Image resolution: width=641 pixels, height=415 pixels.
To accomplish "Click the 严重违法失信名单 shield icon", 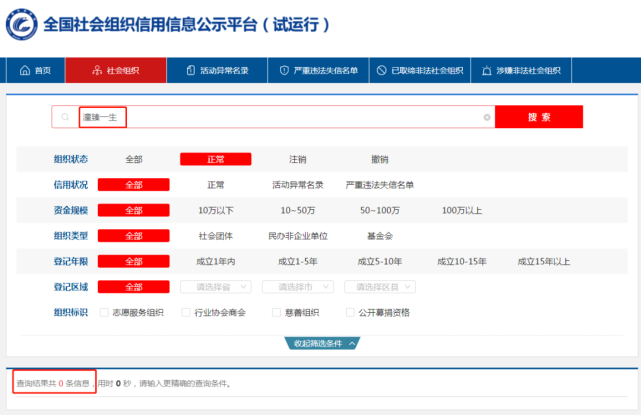I will click(284, 71).
